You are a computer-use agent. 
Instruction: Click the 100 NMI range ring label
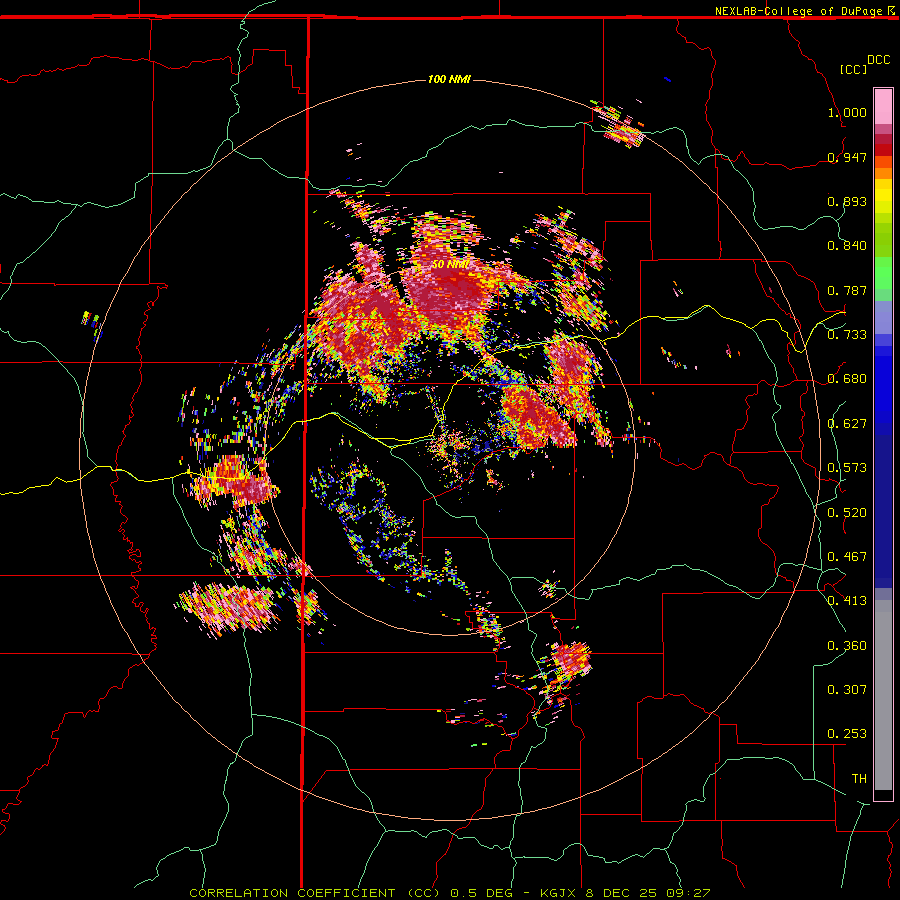click(x=449, y=79)
